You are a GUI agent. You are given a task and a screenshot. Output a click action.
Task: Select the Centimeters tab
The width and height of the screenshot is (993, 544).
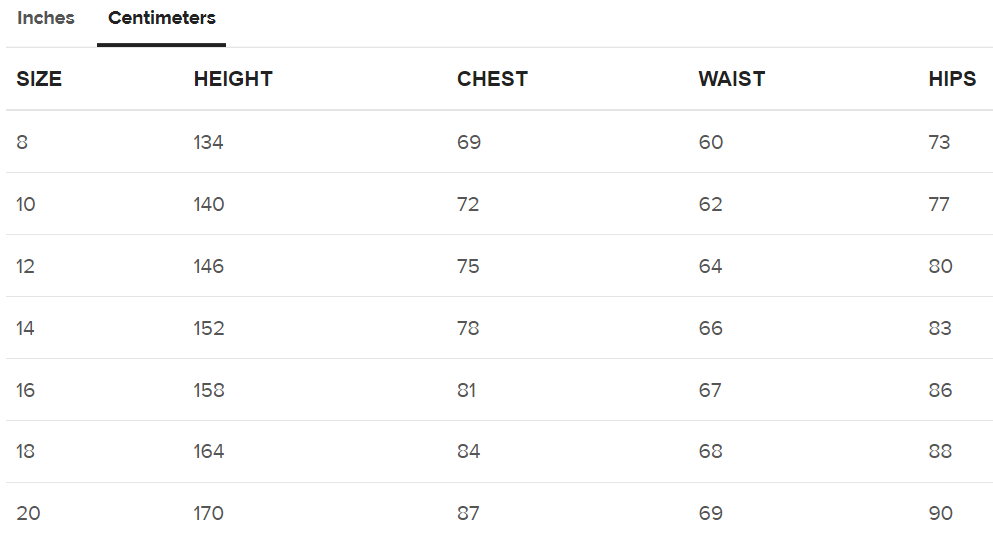coord(161,19)
